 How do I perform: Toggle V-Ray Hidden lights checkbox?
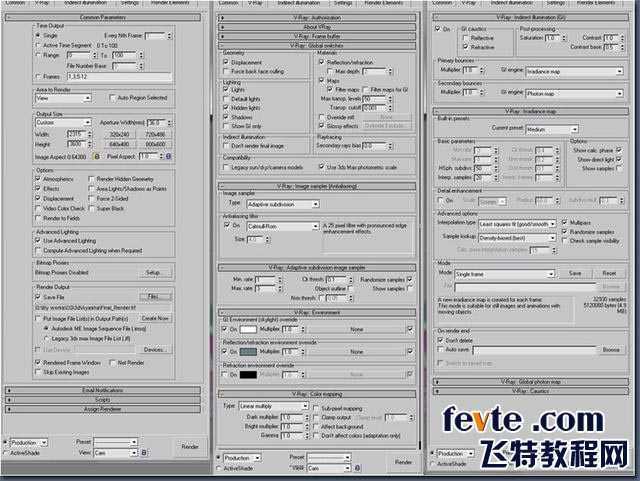(226, 108)
